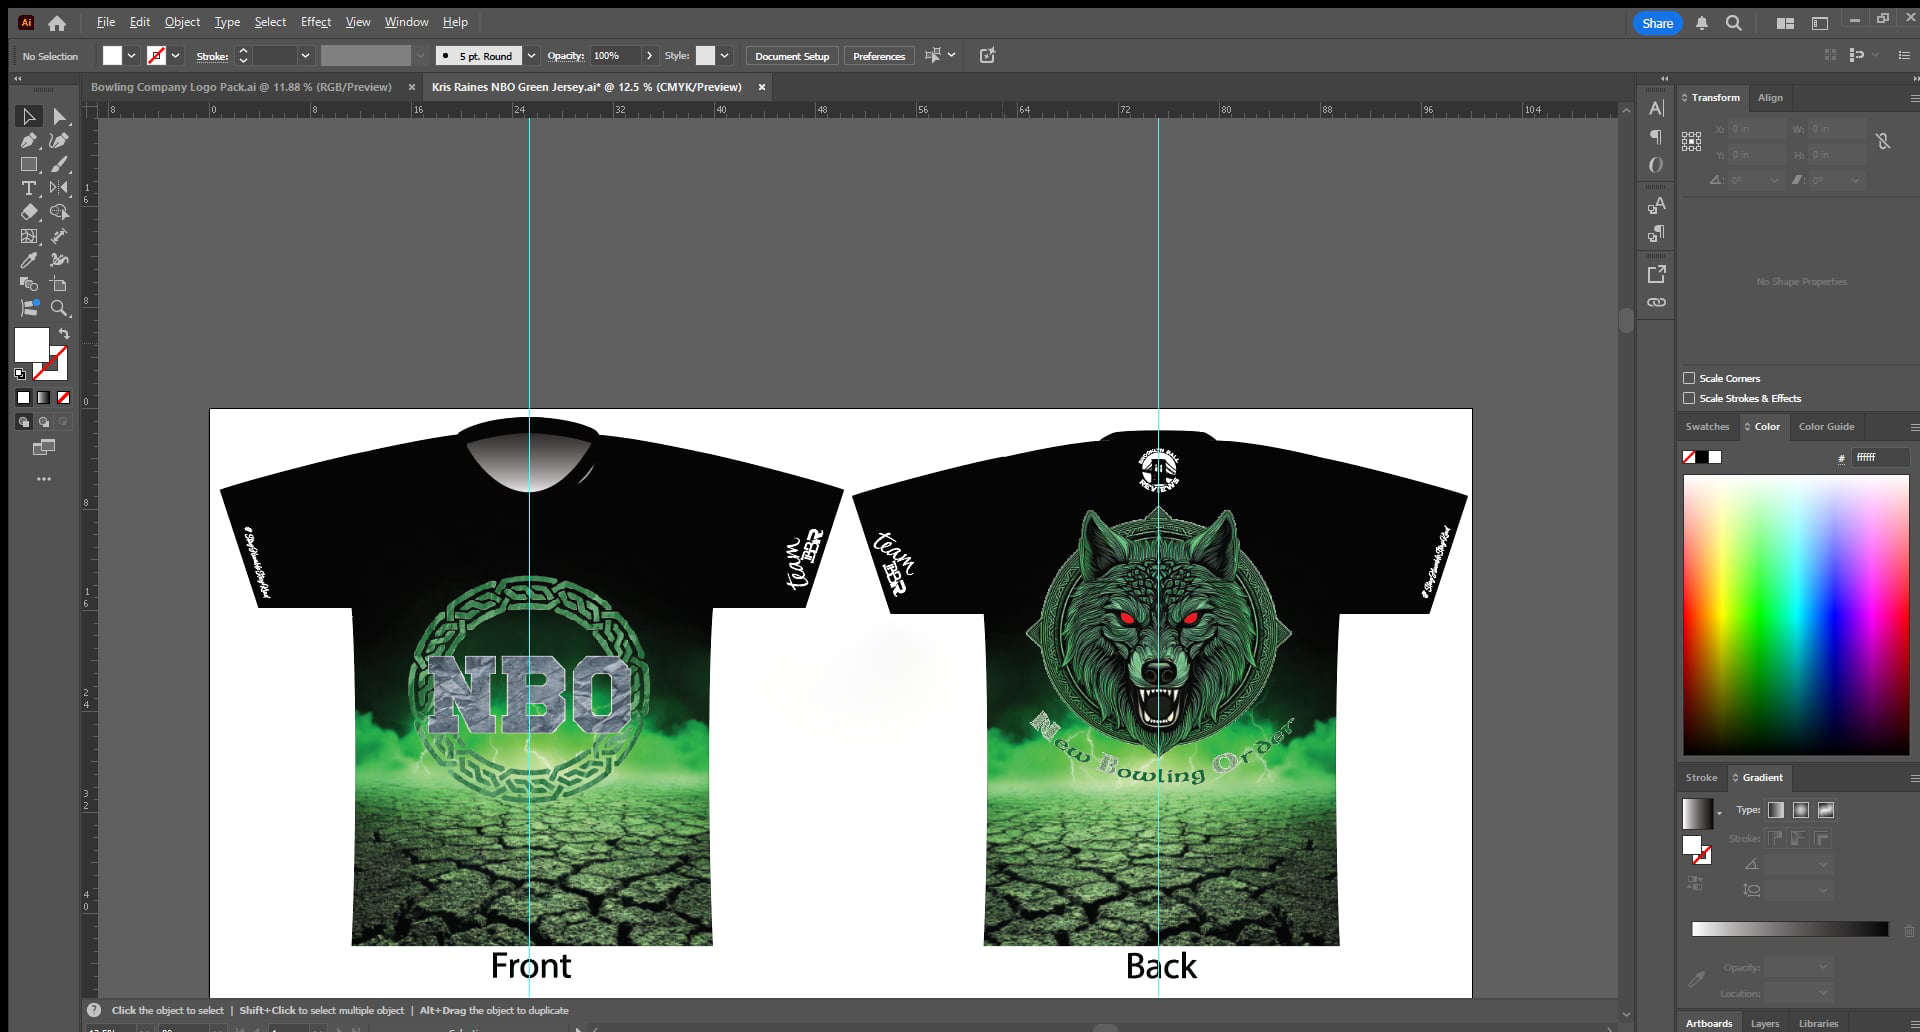Set Color mode button below fill swatch
The width and height of the screenshot is (1920, 1032).
tap(24, 397)
